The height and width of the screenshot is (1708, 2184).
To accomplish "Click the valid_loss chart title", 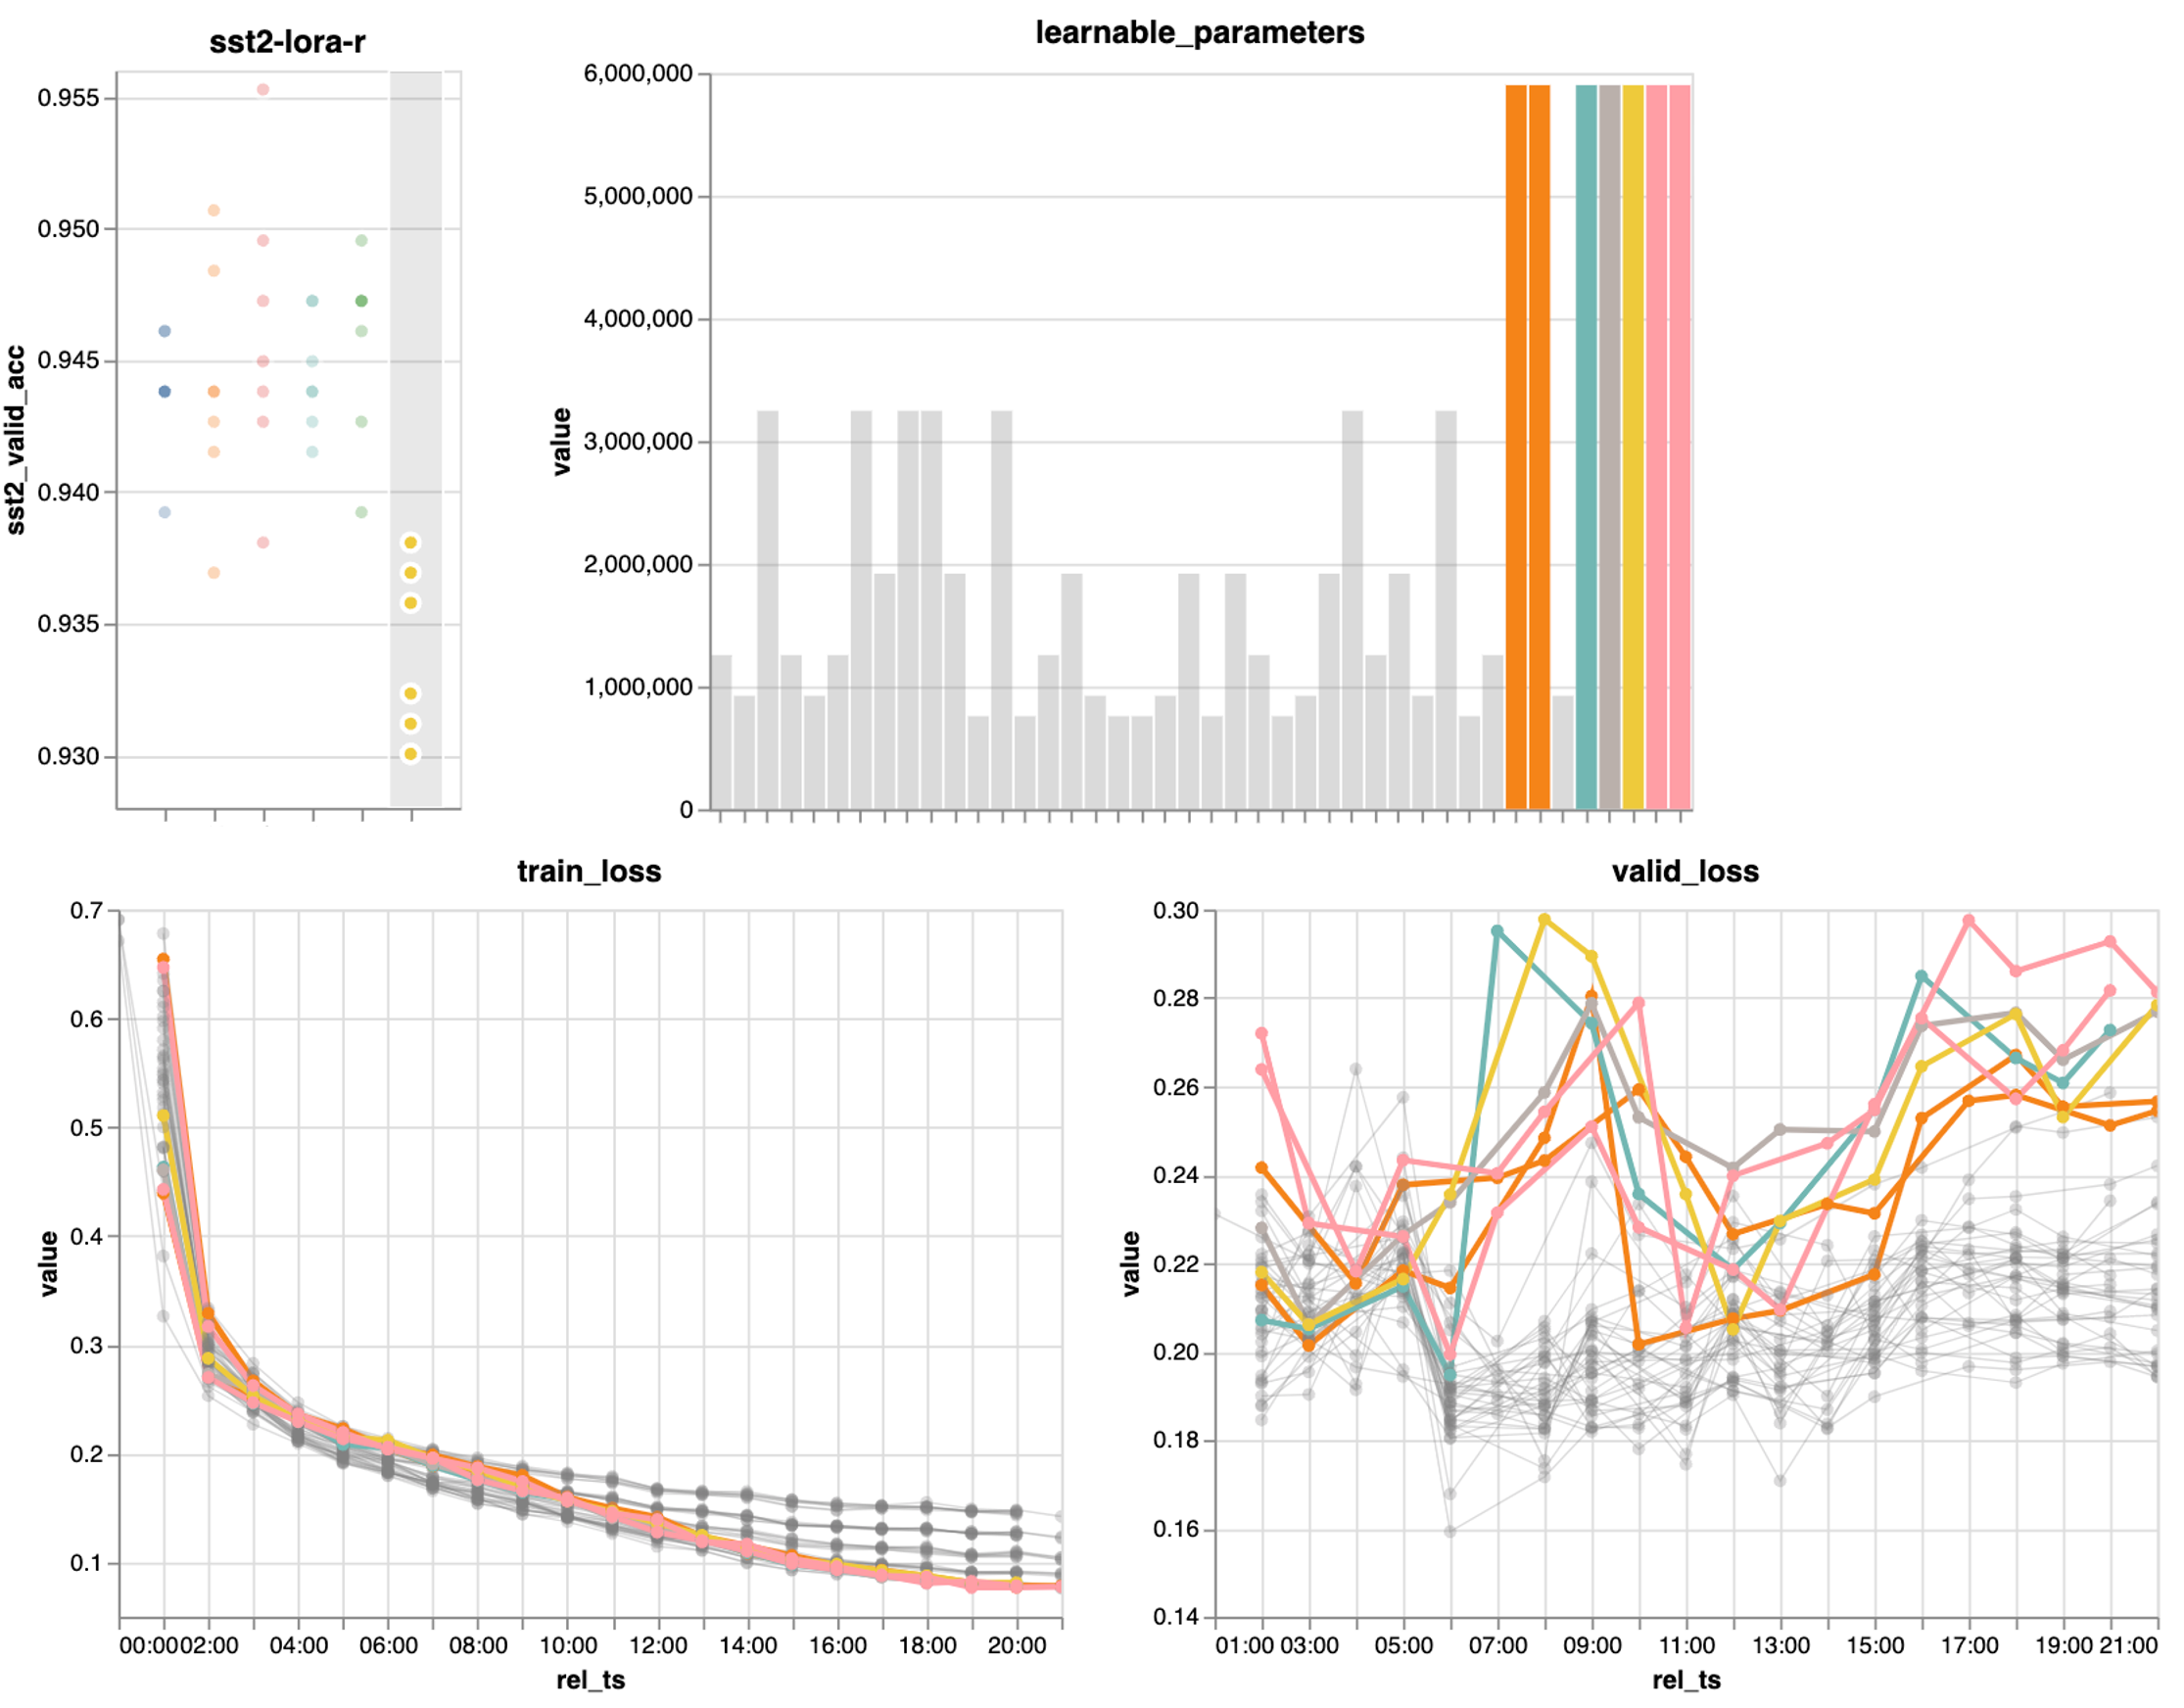I will 1685,871.
